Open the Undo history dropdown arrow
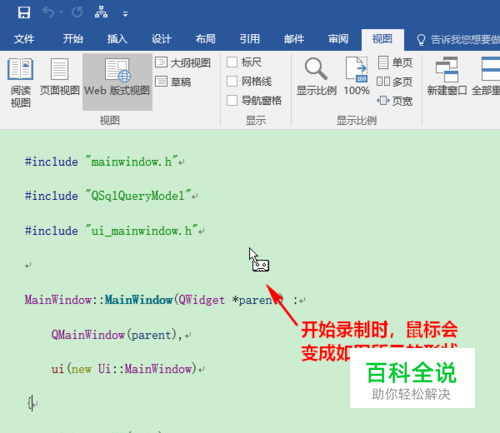The height and width of the screenshot is (433, 500). click(61, 13)
